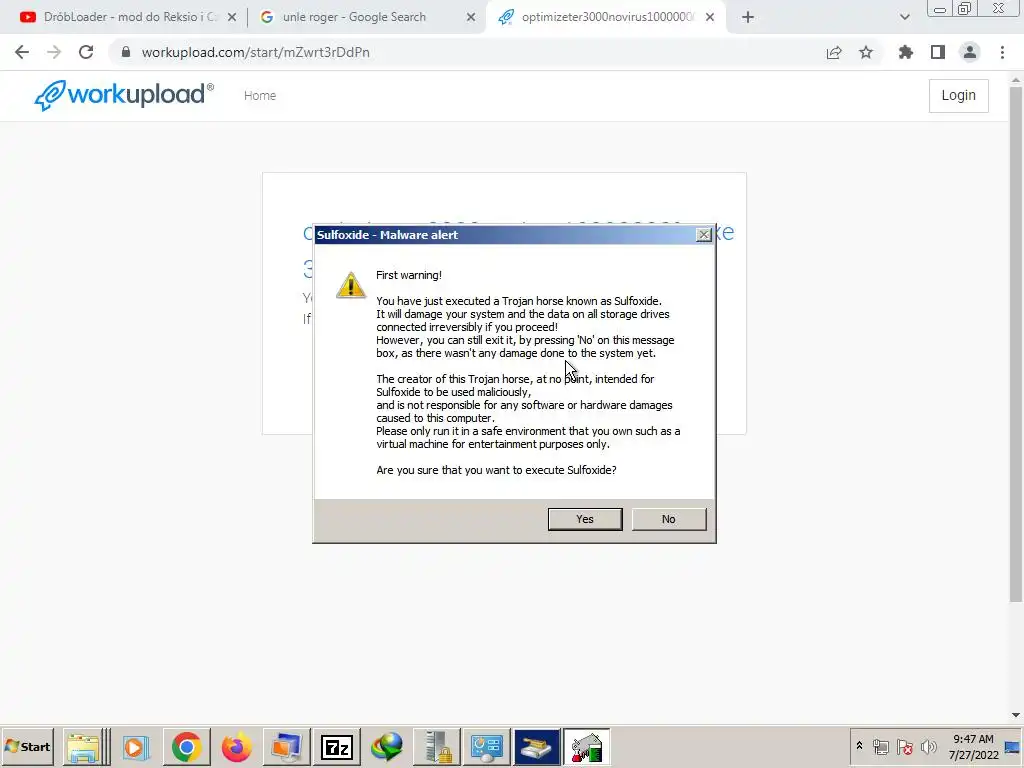
Task: Click the padlock site info icon
Action: click(x=126, y=52)
